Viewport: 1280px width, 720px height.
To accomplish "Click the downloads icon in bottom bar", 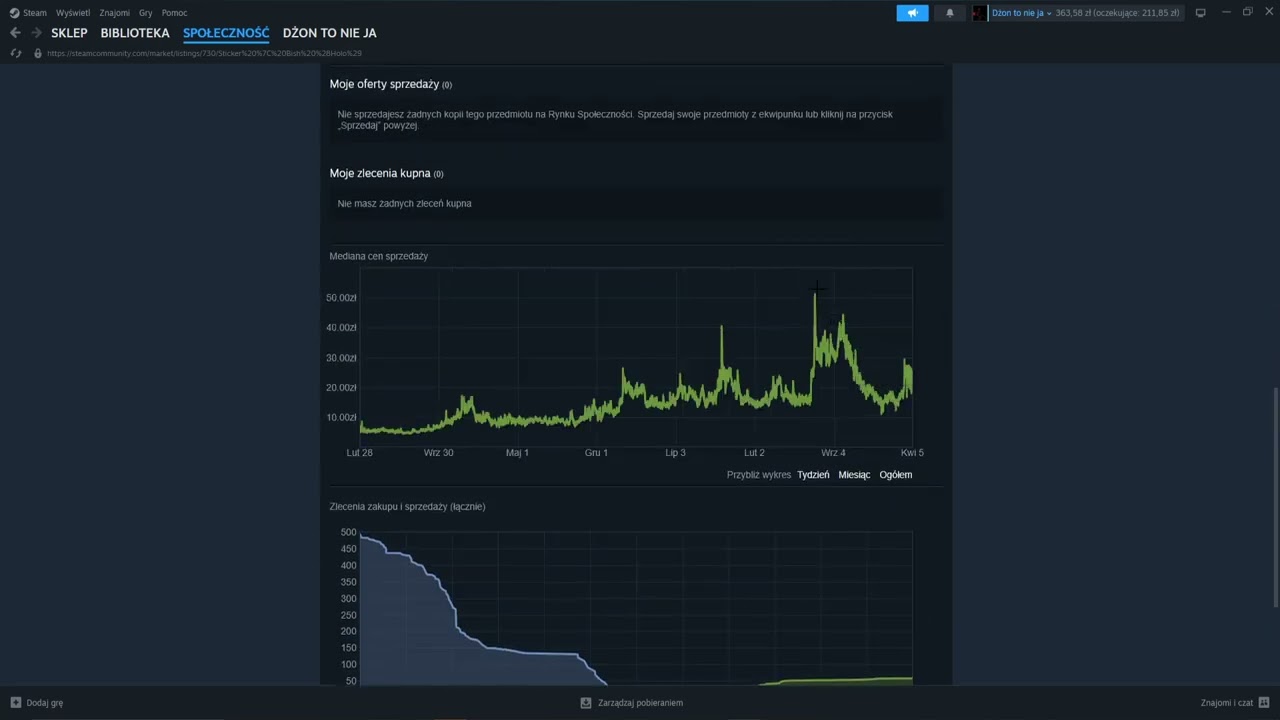I will click(x=586, y=703).
